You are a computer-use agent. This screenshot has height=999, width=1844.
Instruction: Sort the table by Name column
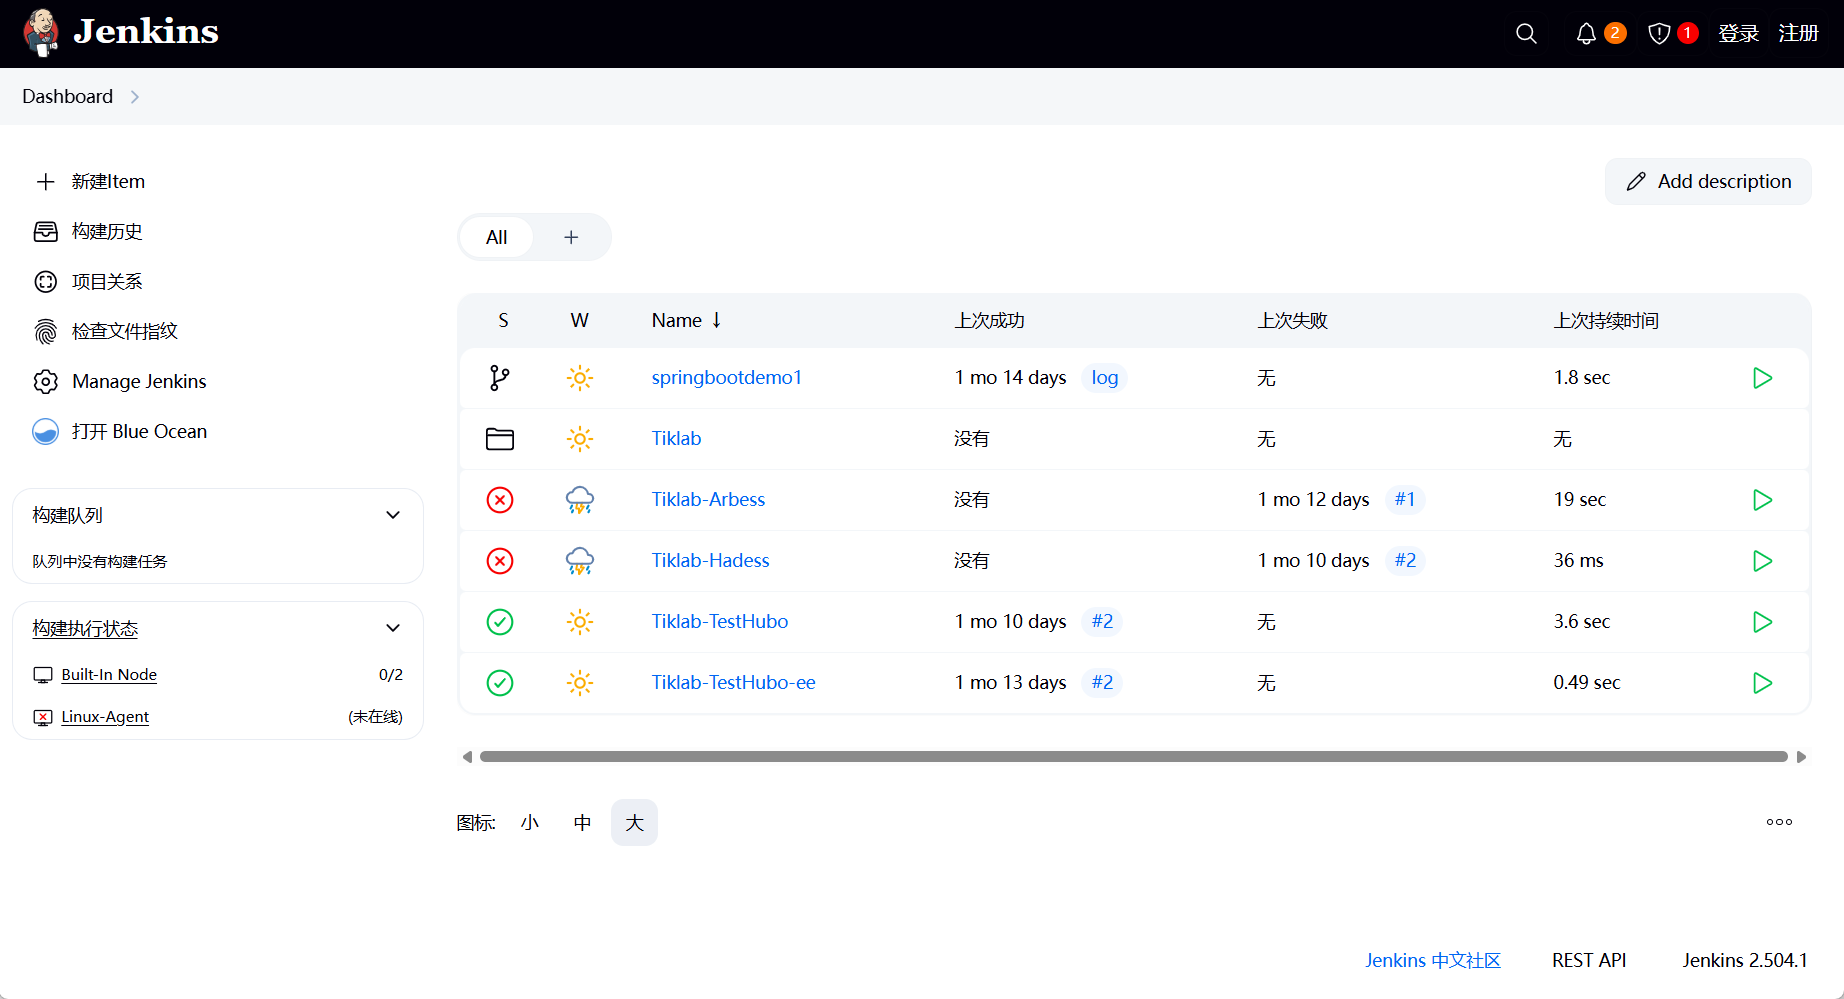(686, 321)
